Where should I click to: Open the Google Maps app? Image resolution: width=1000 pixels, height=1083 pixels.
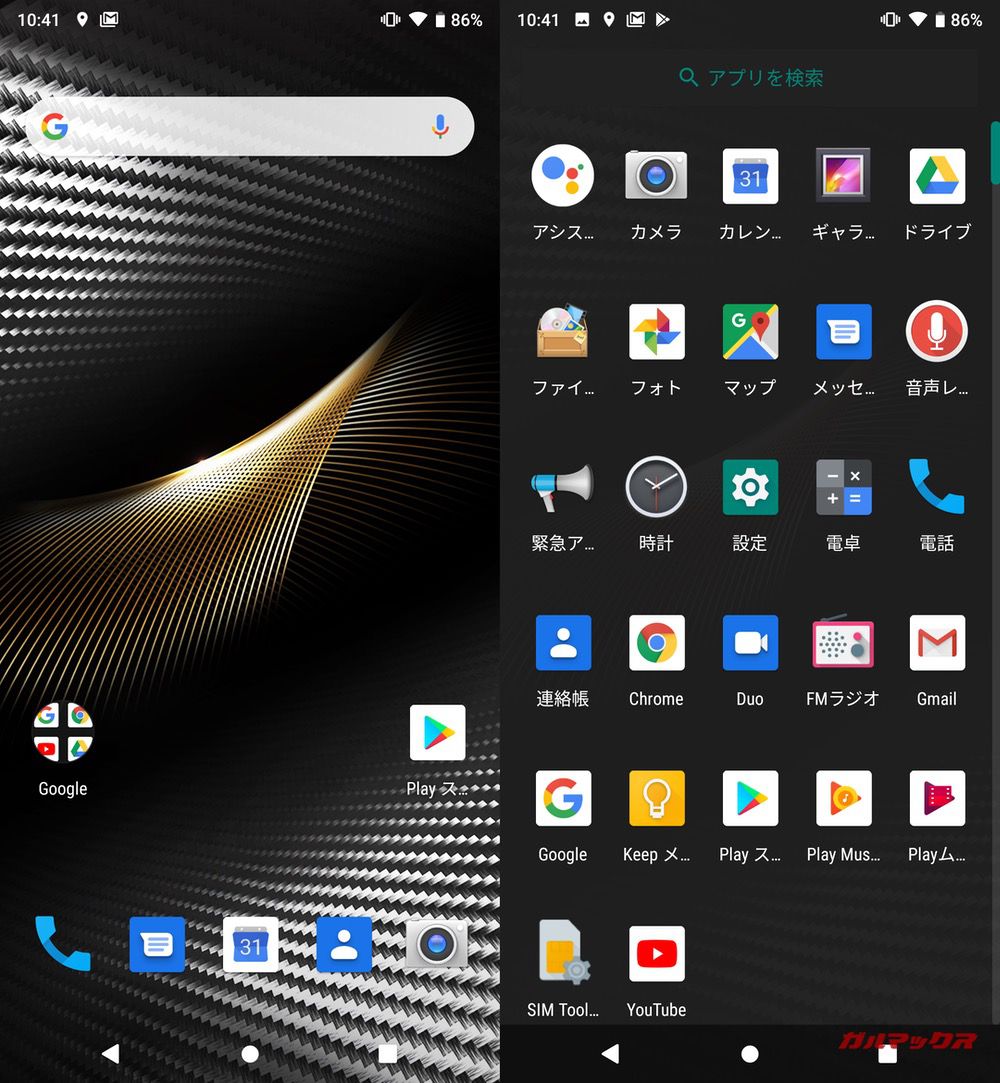click(750, 332)
